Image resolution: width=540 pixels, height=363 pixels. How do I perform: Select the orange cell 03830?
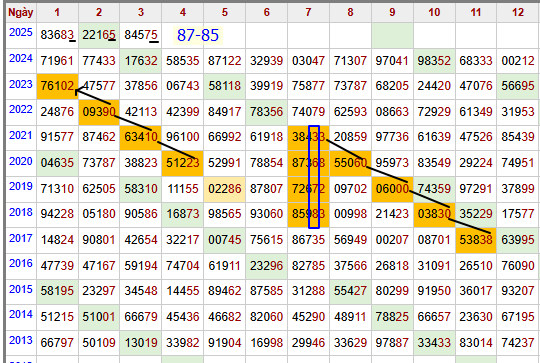[434, 214]
